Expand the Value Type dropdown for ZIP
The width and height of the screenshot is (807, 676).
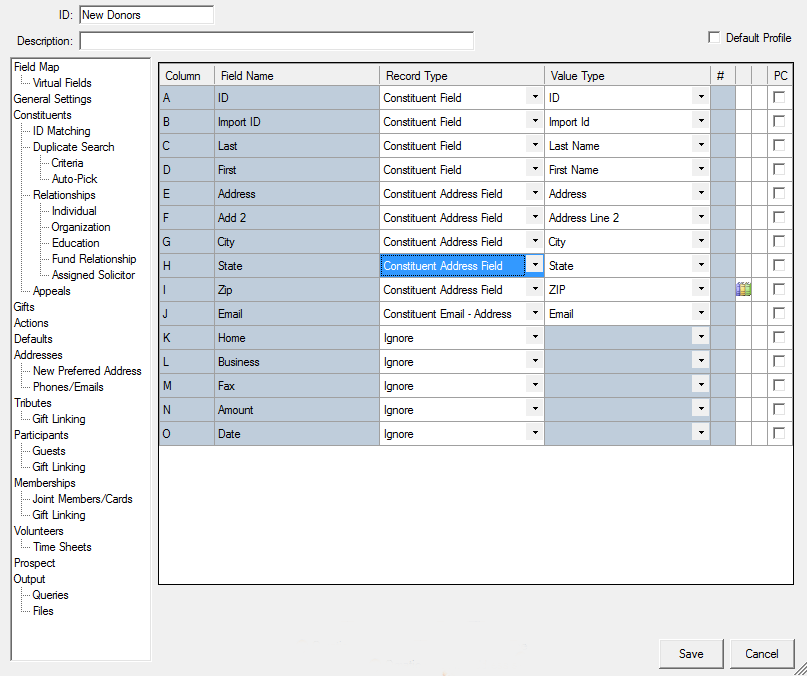(x=701, y=289)
